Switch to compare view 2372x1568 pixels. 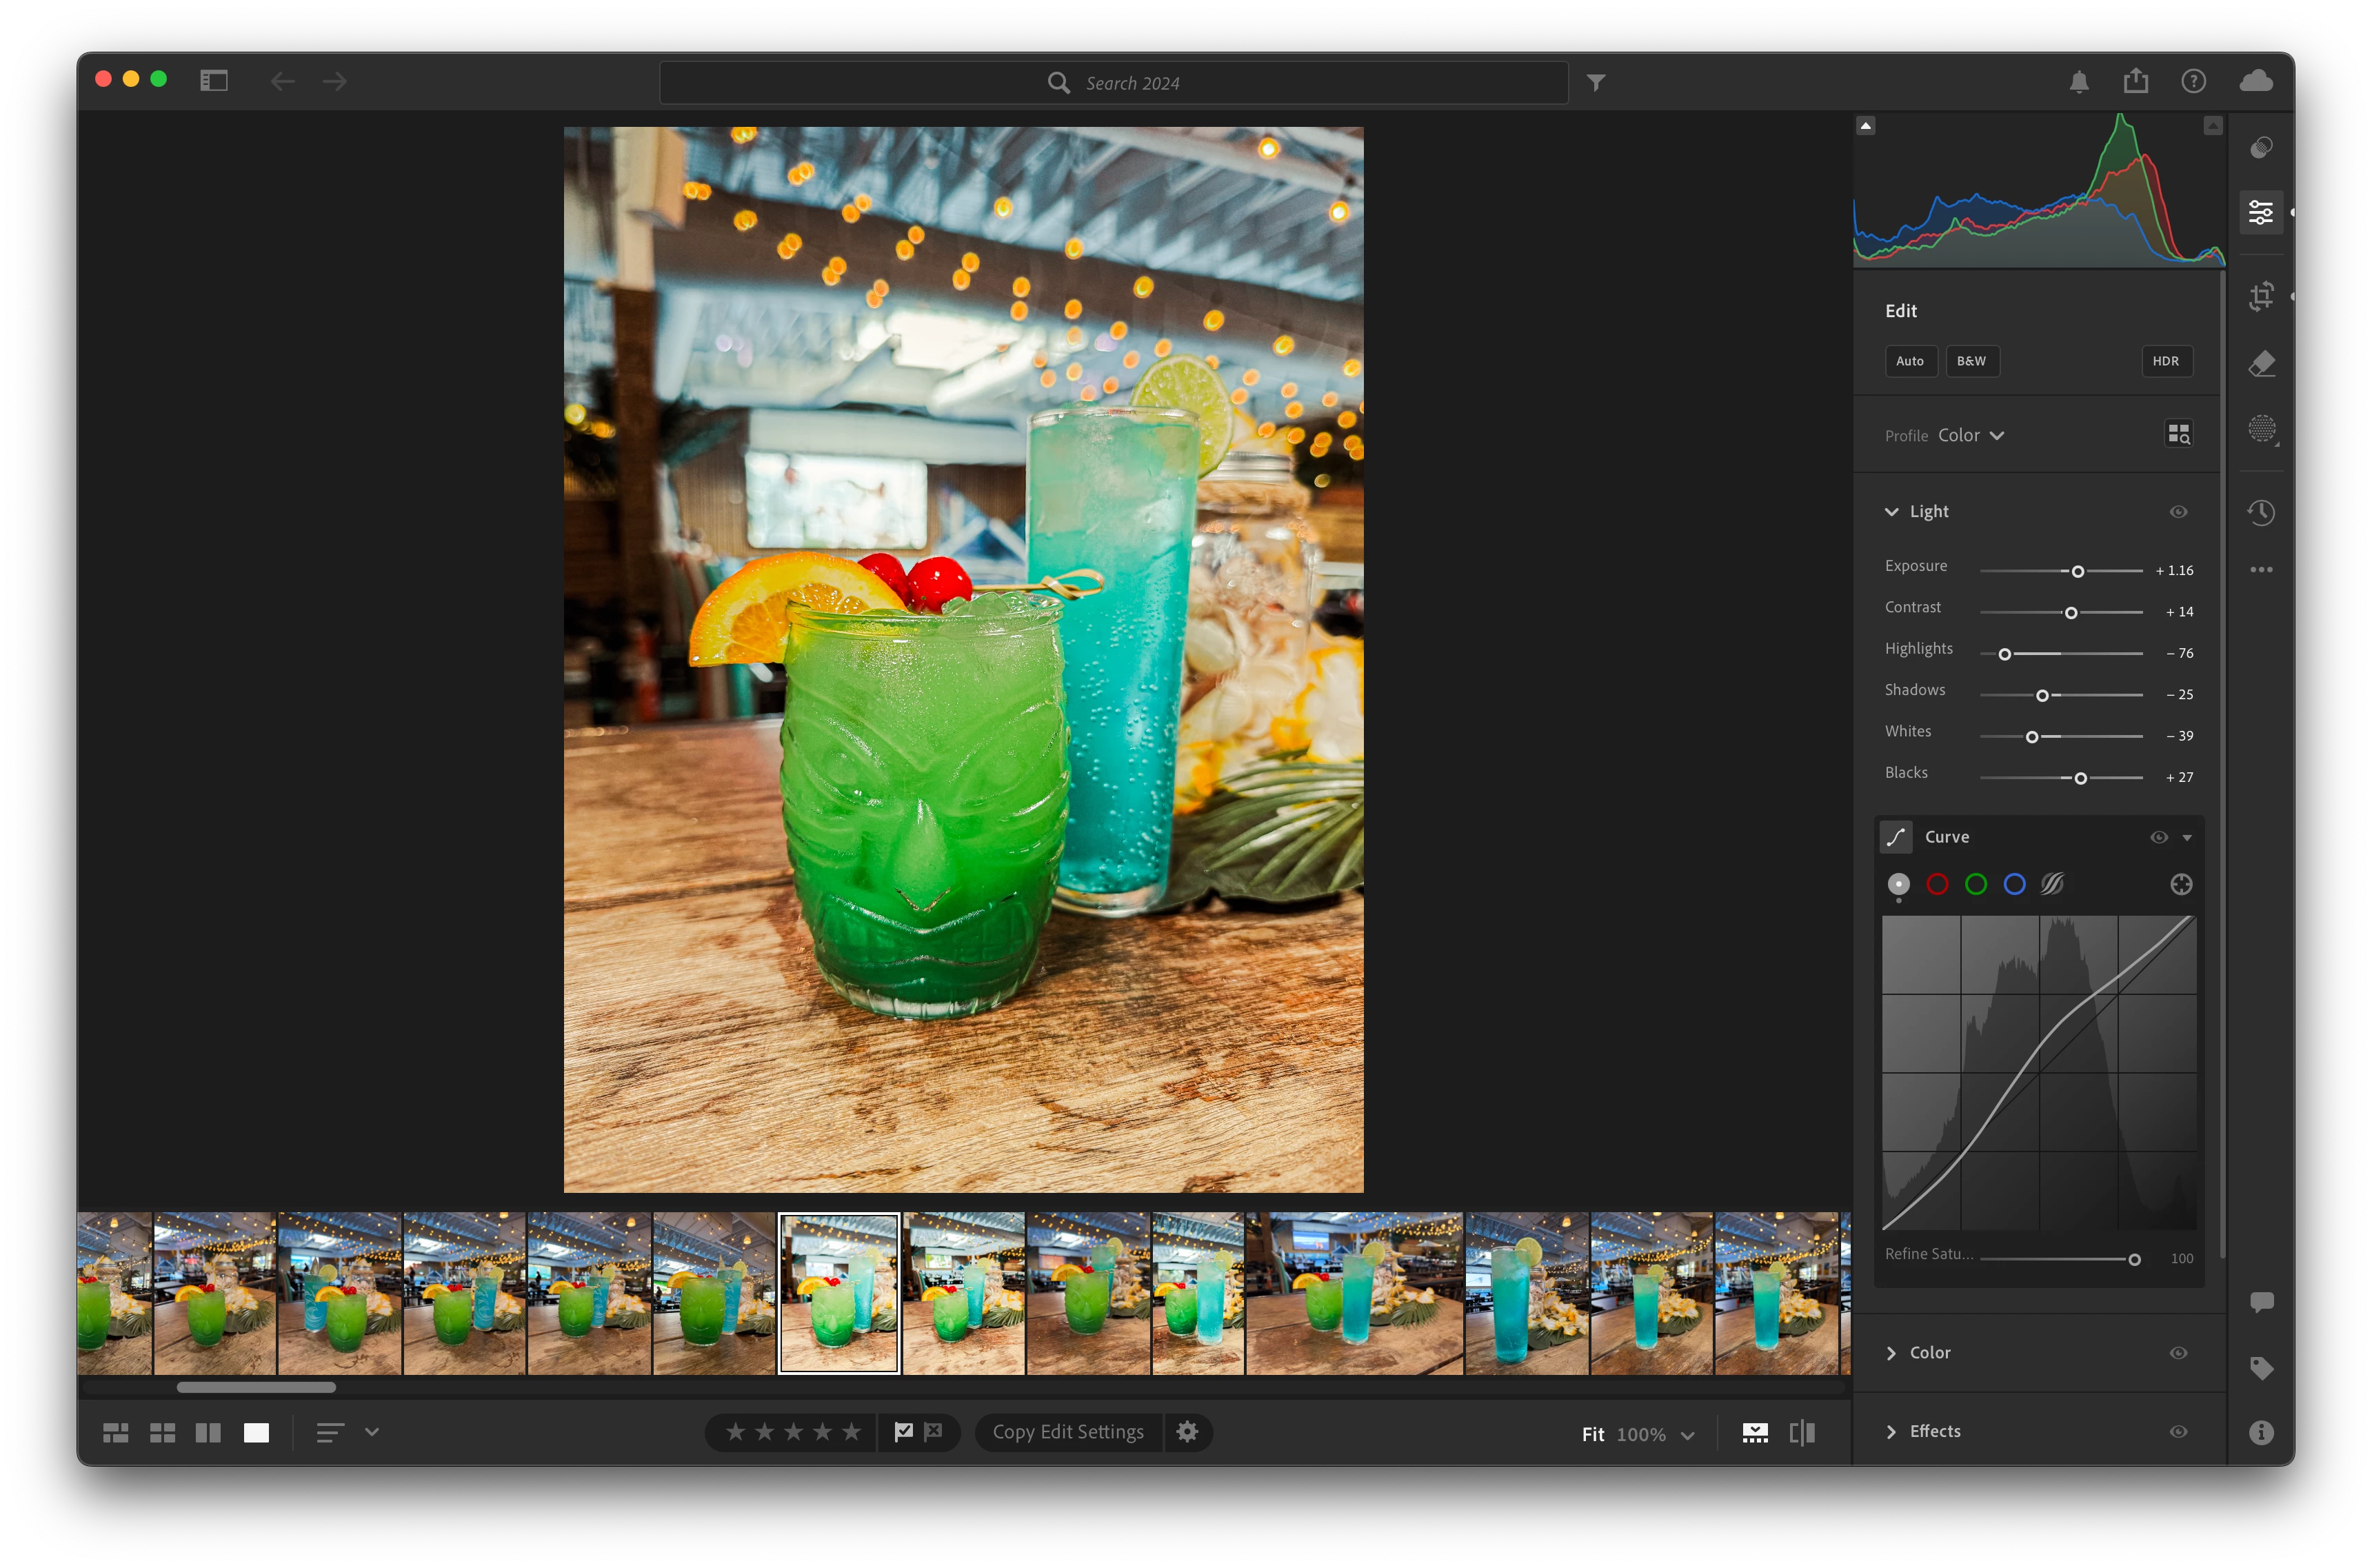tap(208, 1433)
